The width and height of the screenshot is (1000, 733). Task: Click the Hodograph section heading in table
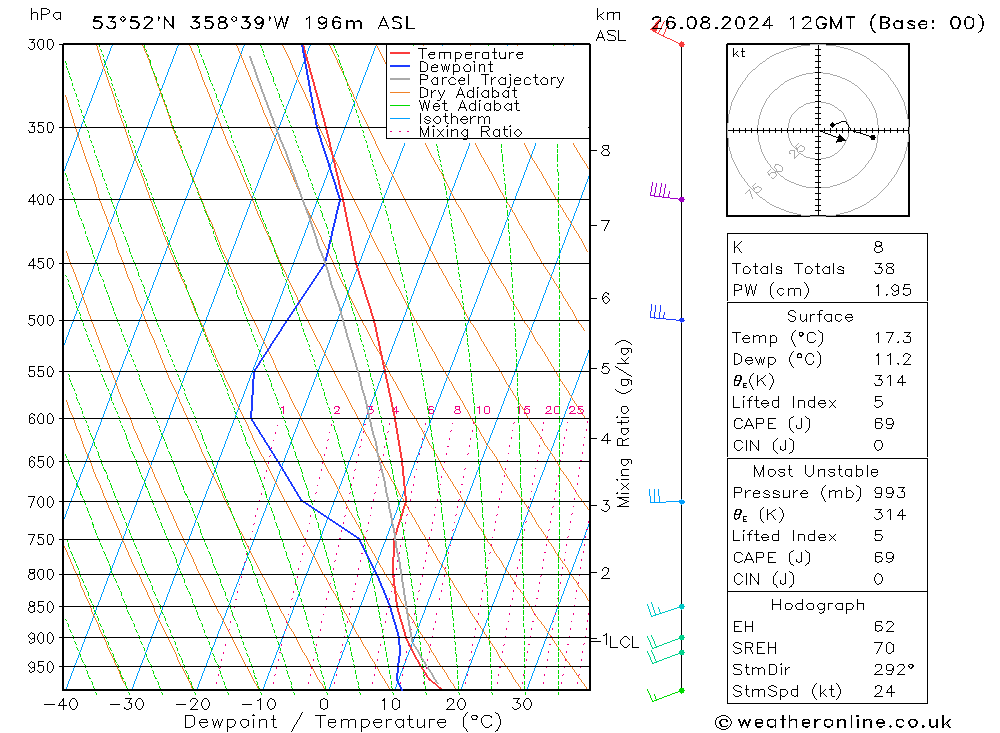click(x=818, y=605)
